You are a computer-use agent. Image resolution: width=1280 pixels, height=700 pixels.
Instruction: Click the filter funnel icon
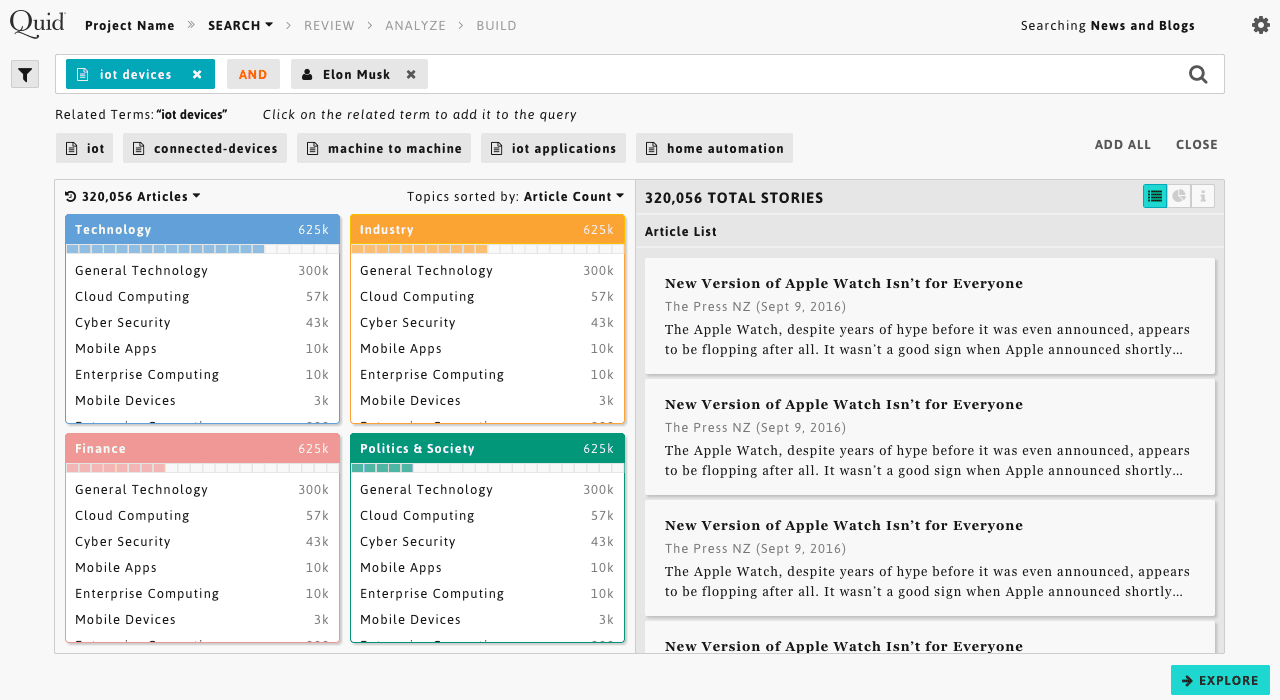[x=25, y=74]
